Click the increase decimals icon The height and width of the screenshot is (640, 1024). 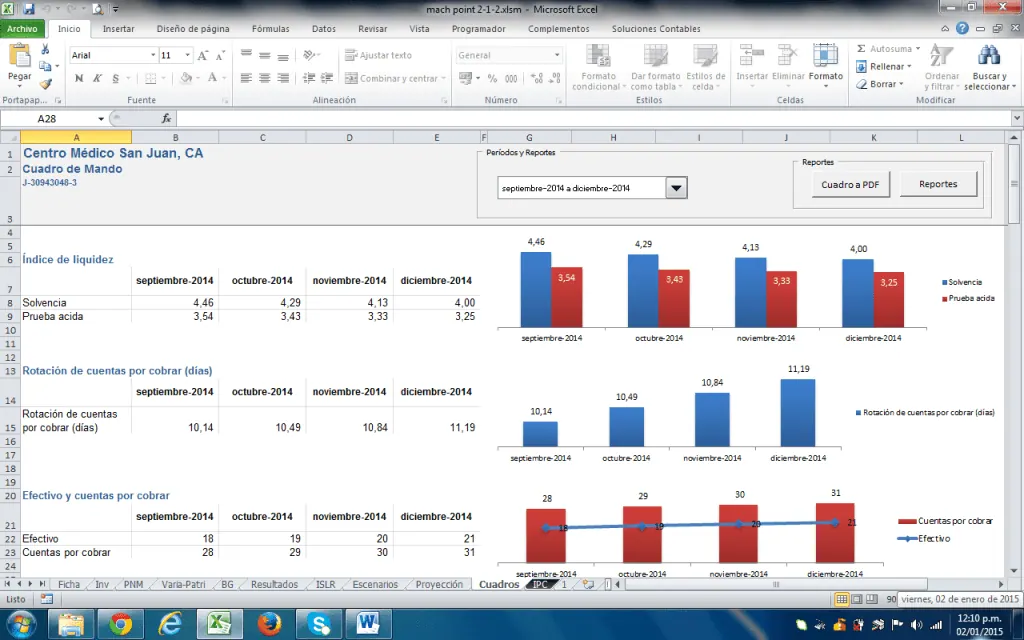537,78
